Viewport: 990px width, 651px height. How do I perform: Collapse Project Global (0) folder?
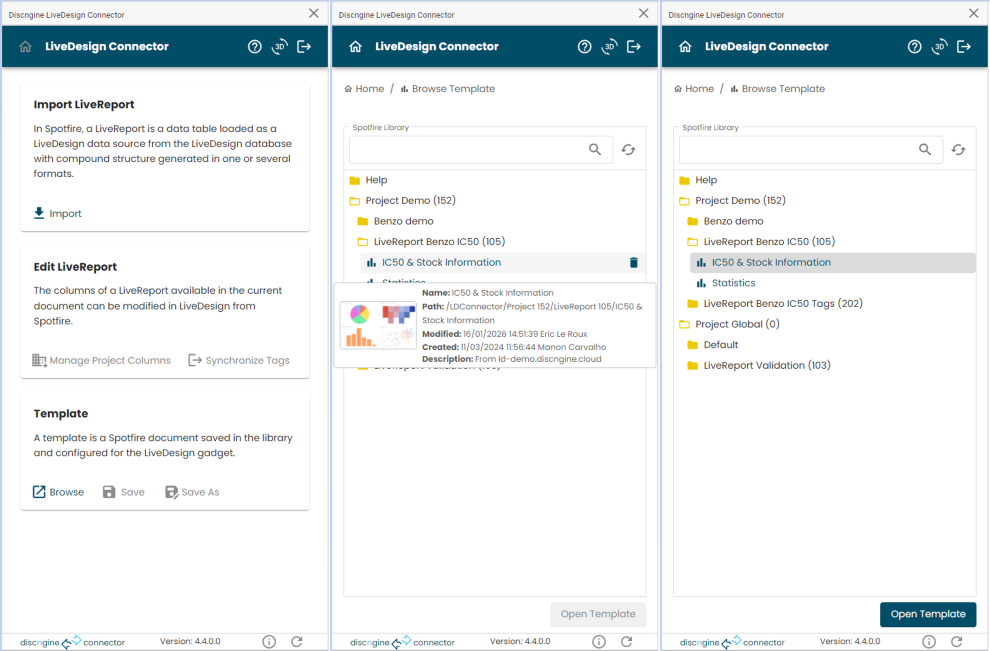729,325
